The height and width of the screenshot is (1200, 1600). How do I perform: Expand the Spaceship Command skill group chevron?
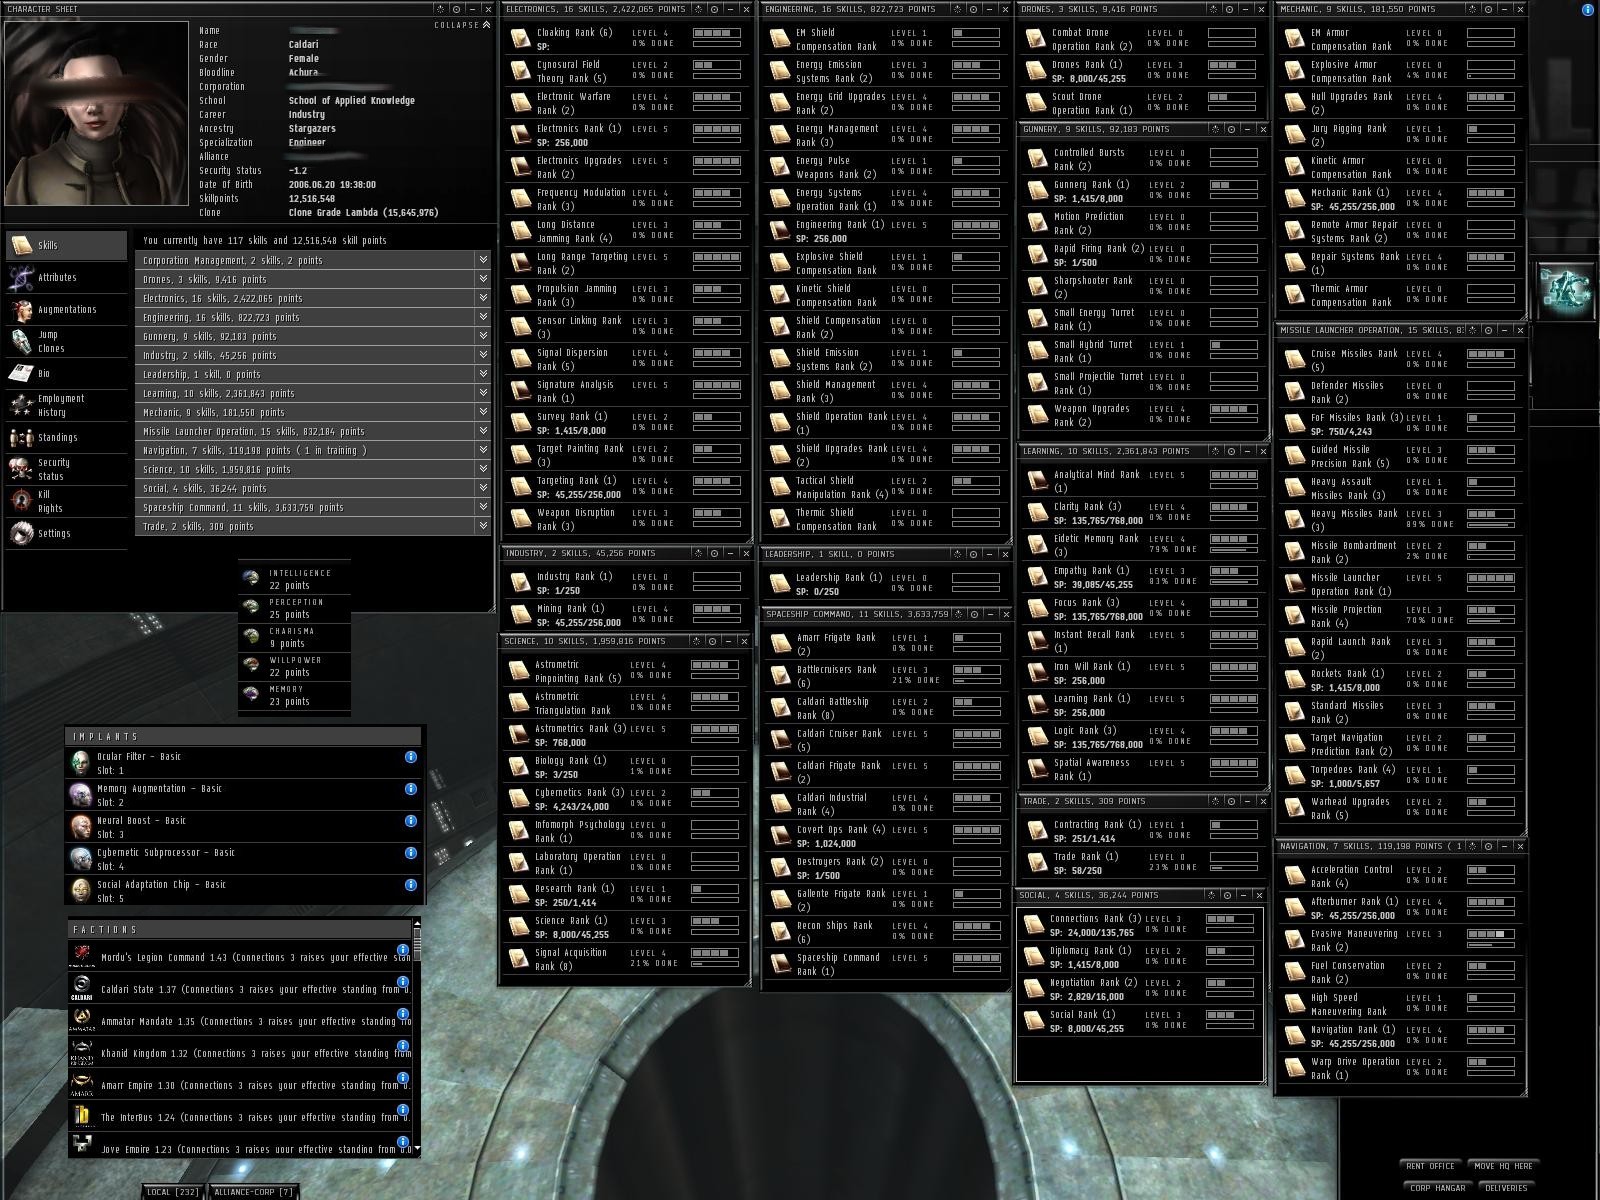coord(484,507)
